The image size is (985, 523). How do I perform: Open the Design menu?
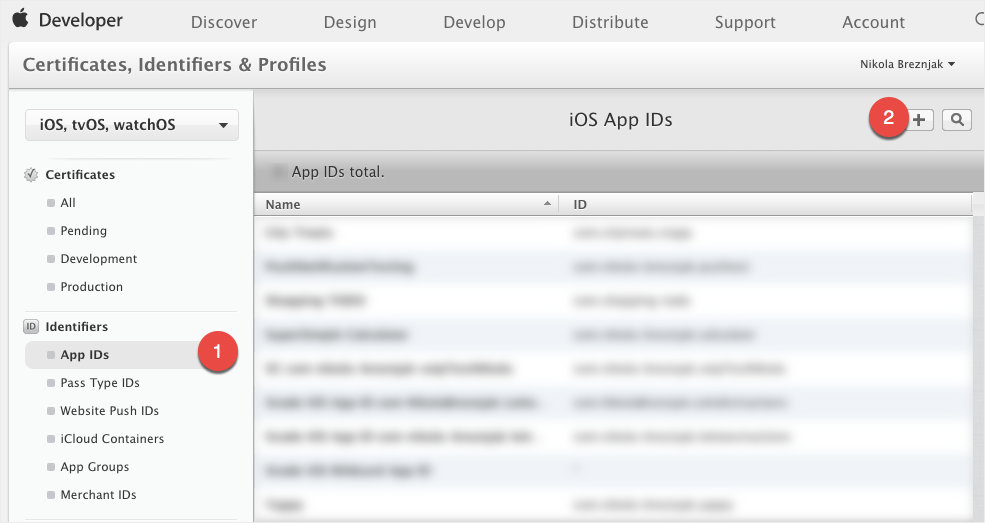coord(350,22)
